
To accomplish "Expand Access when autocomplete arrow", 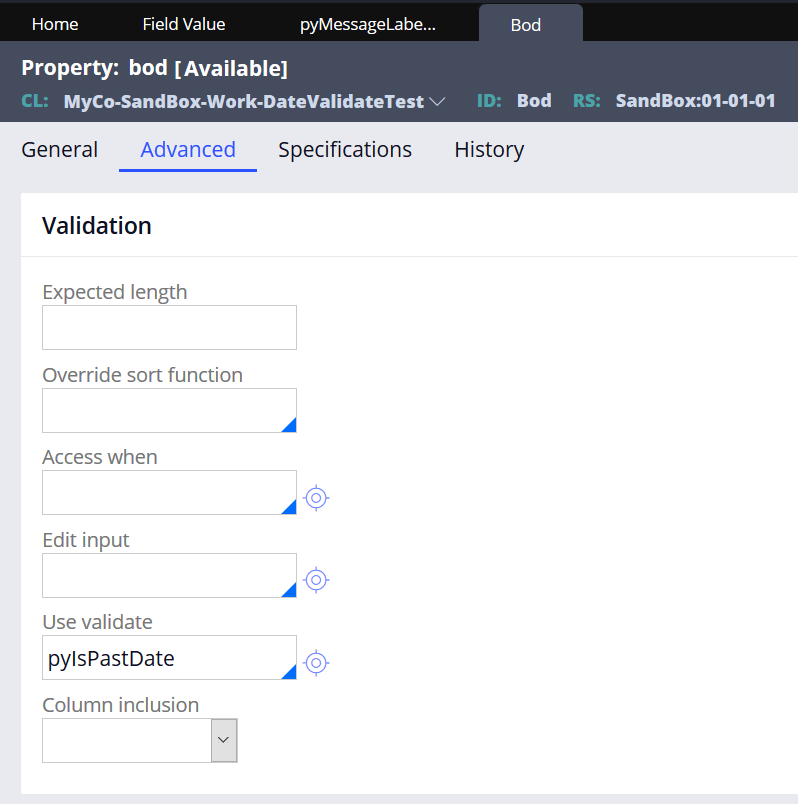I will (x=289, y=507).
